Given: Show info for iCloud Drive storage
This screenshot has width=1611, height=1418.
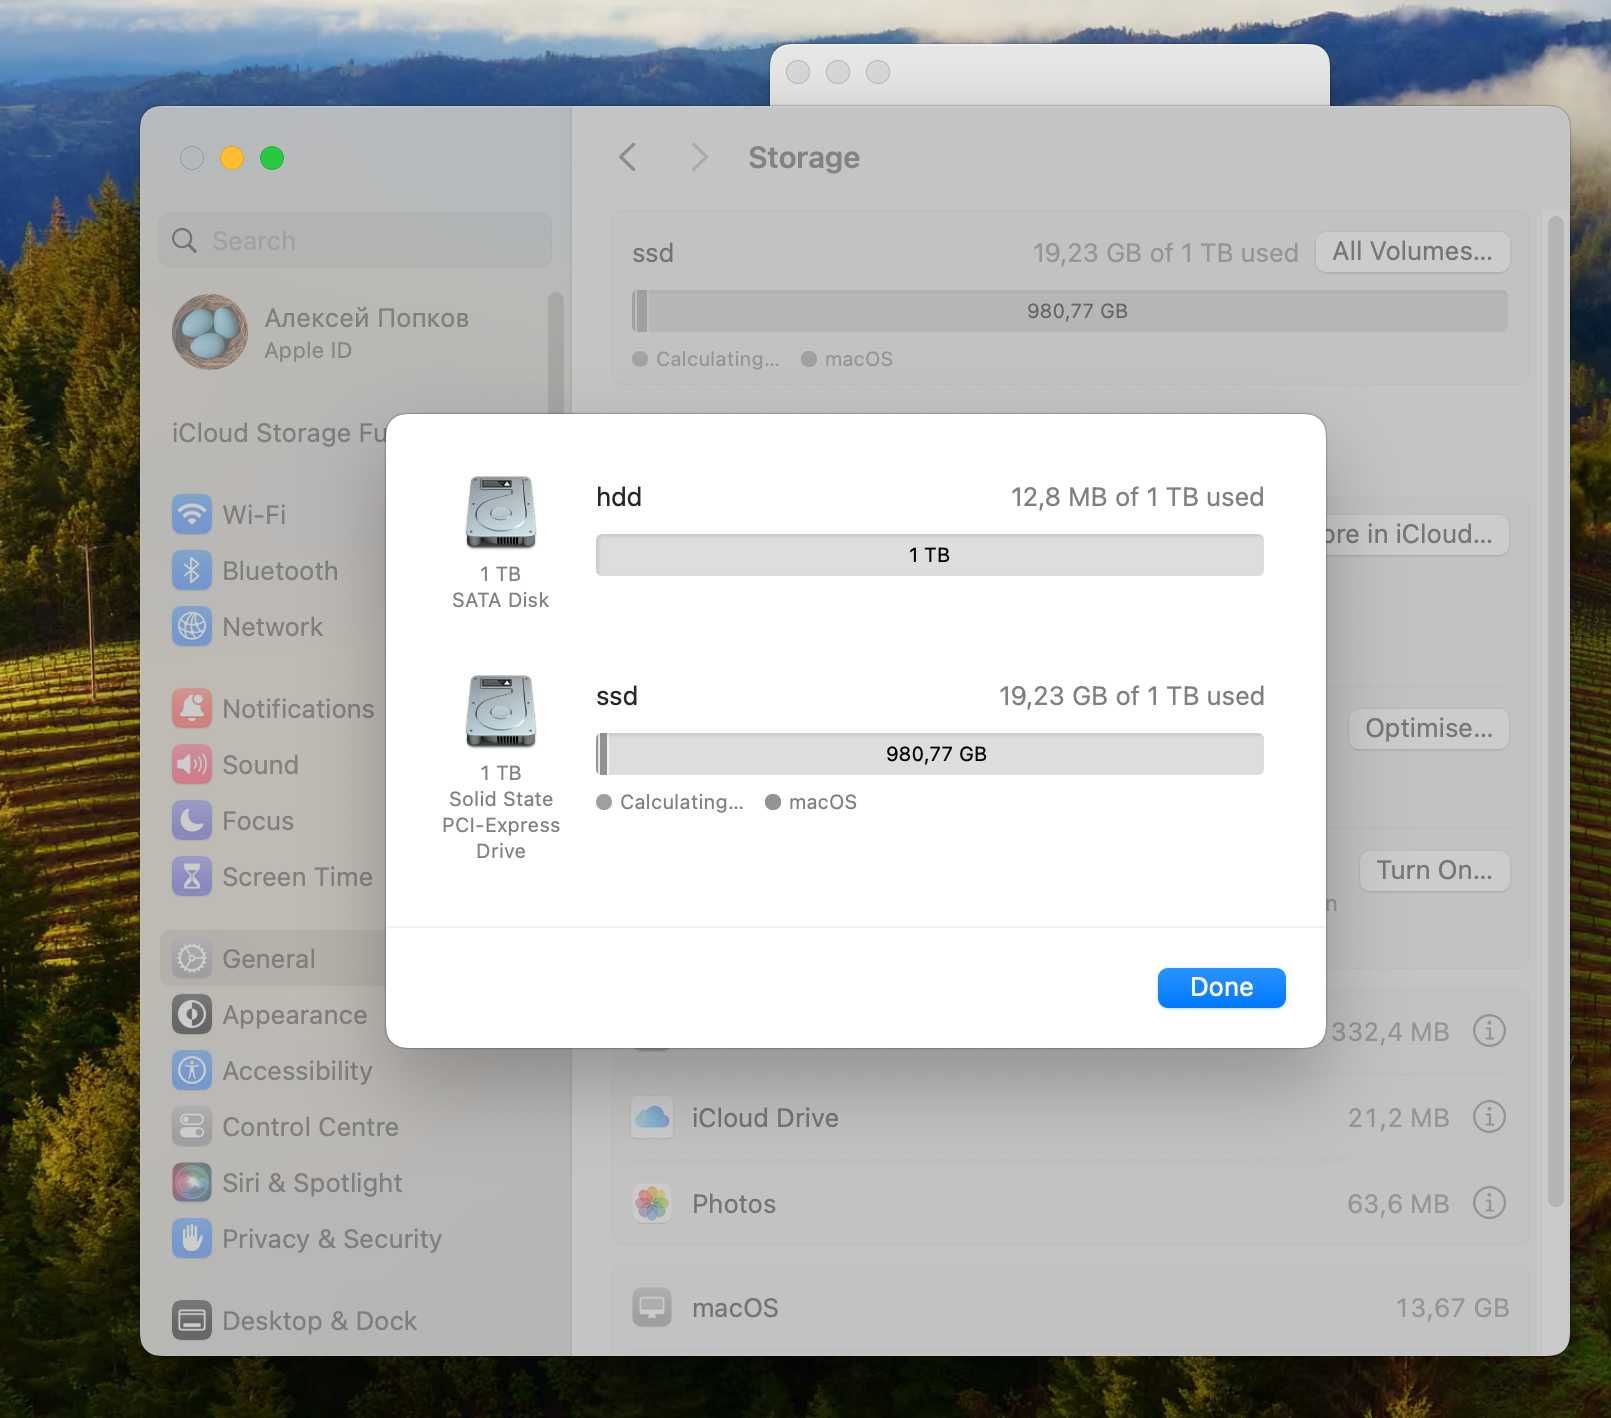Looking at the screenshot, I should pos(1489,1117).
